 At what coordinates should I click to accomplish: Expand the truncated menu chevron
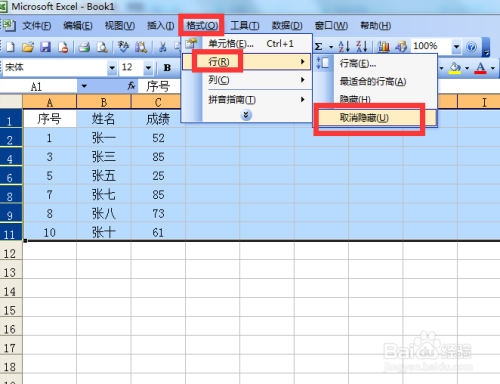pos(246,115)
